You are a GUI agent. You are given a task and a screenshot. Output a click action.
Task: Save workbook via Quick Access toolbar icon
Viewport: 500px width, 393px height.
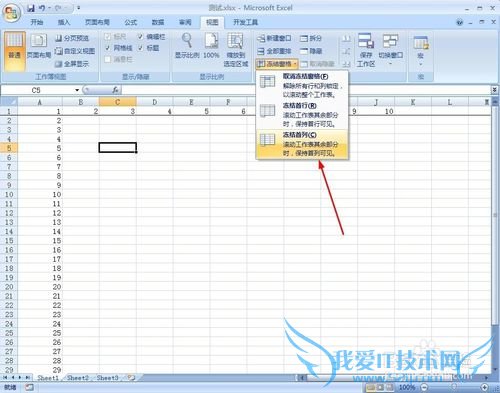(31, 8)
